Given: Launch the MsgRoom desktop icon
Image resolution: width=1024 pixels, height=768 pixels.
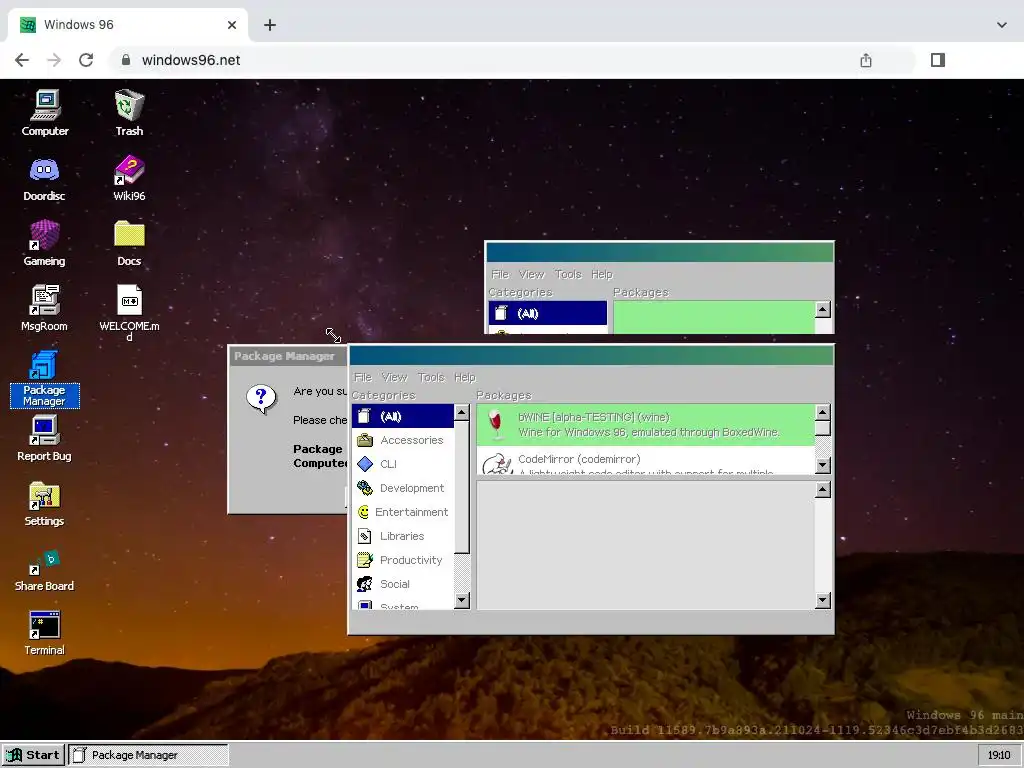Looking at the screenshot, I should tap(44, 308).
